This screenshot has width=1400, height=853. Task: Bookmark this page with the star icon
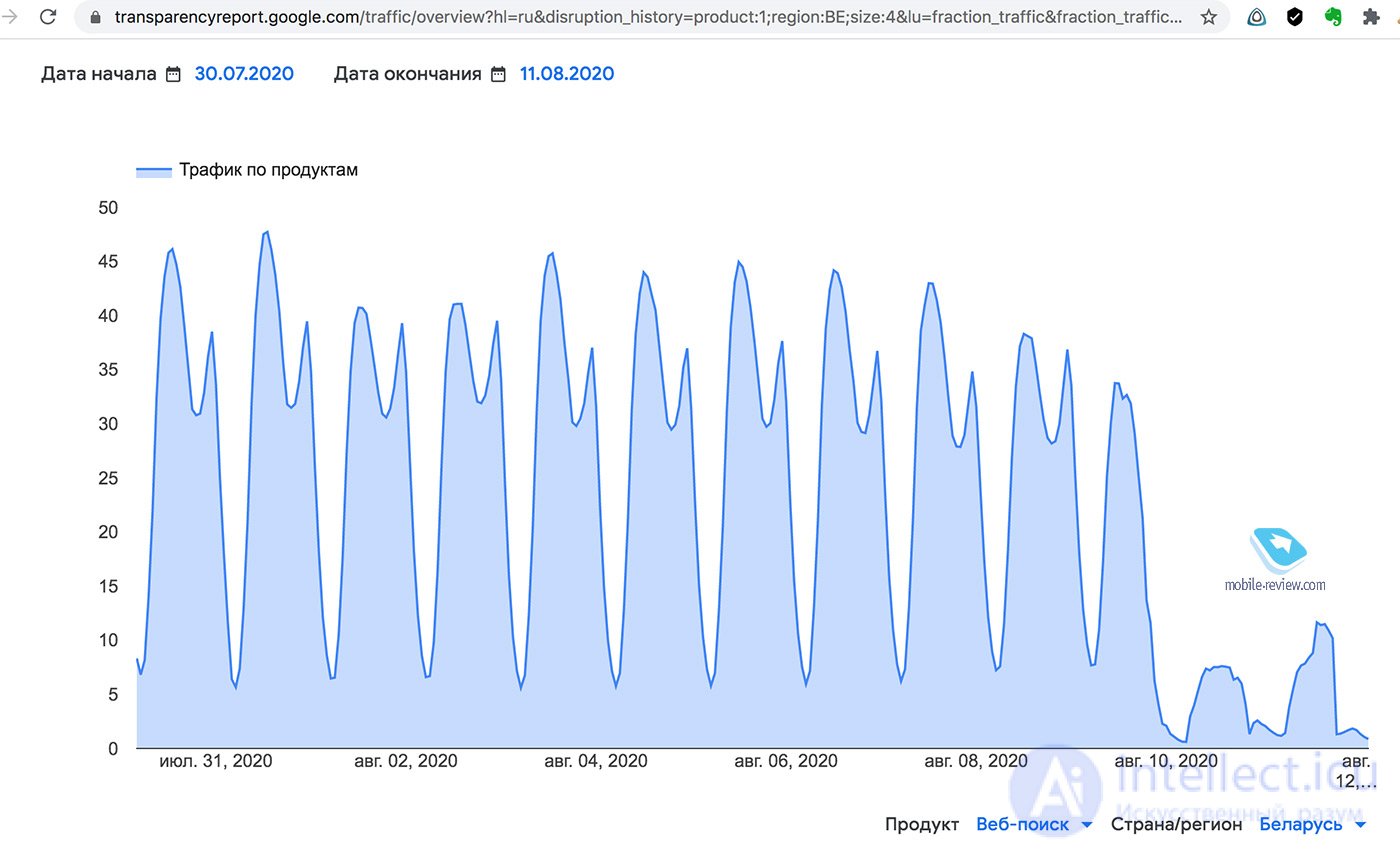click(x=1208, y=17)
